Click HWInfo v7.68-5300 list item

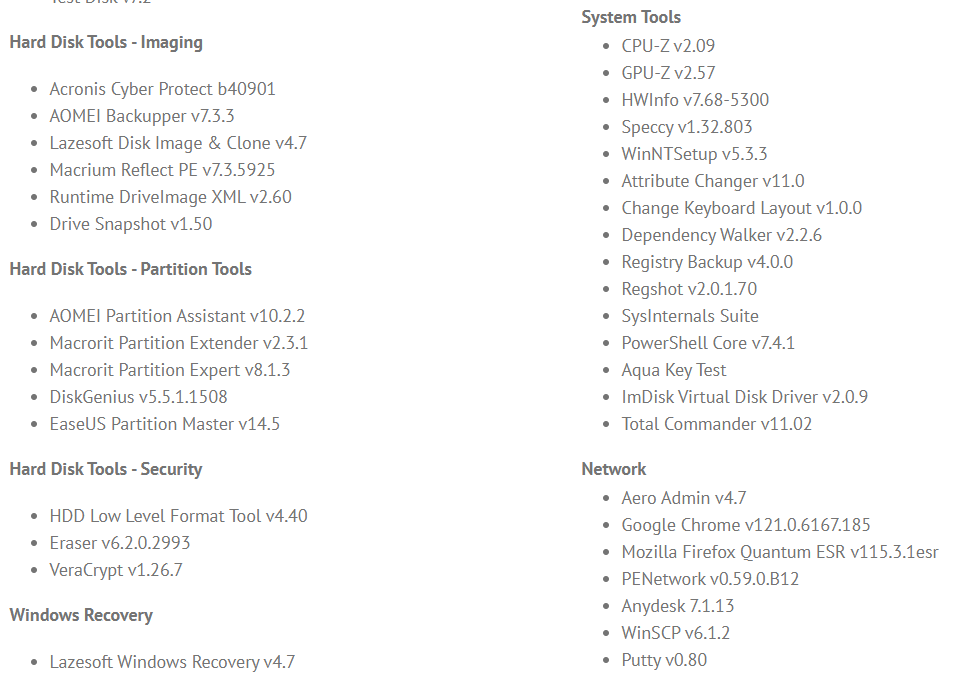pyautogui.click(x=695, y=100)
